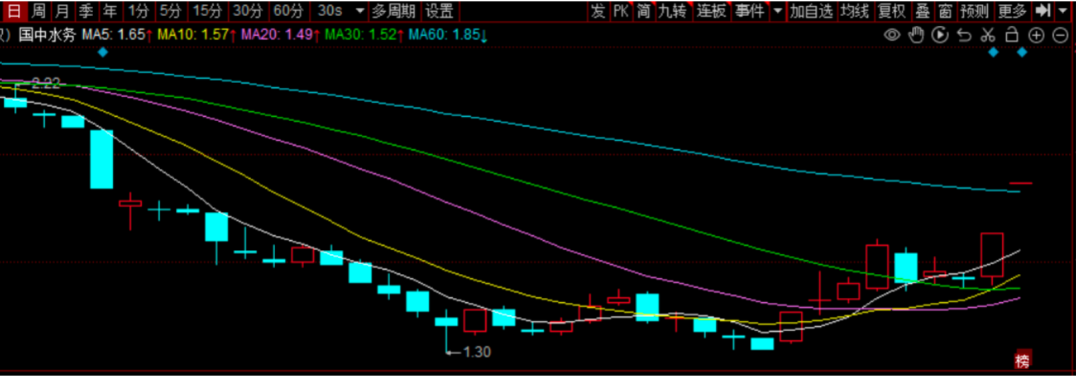The image size is (1080, 377).
Task: Open the PK comparison tool
Action: (621, 11)
